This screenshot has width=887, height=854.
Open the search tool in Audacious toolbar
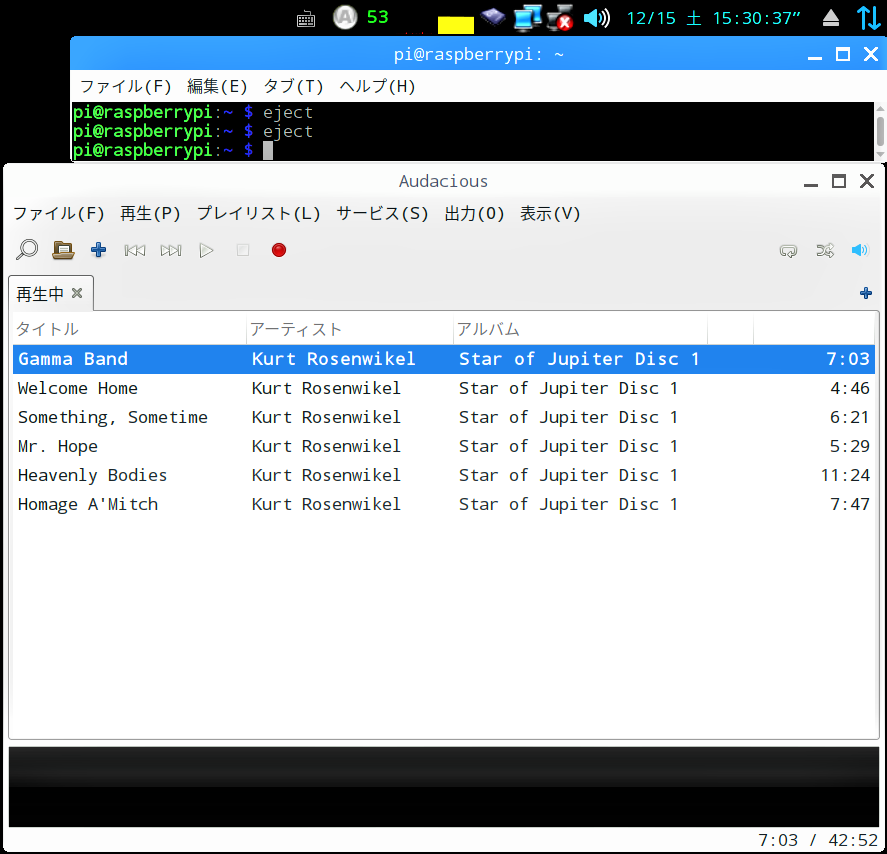click(27, 249)
